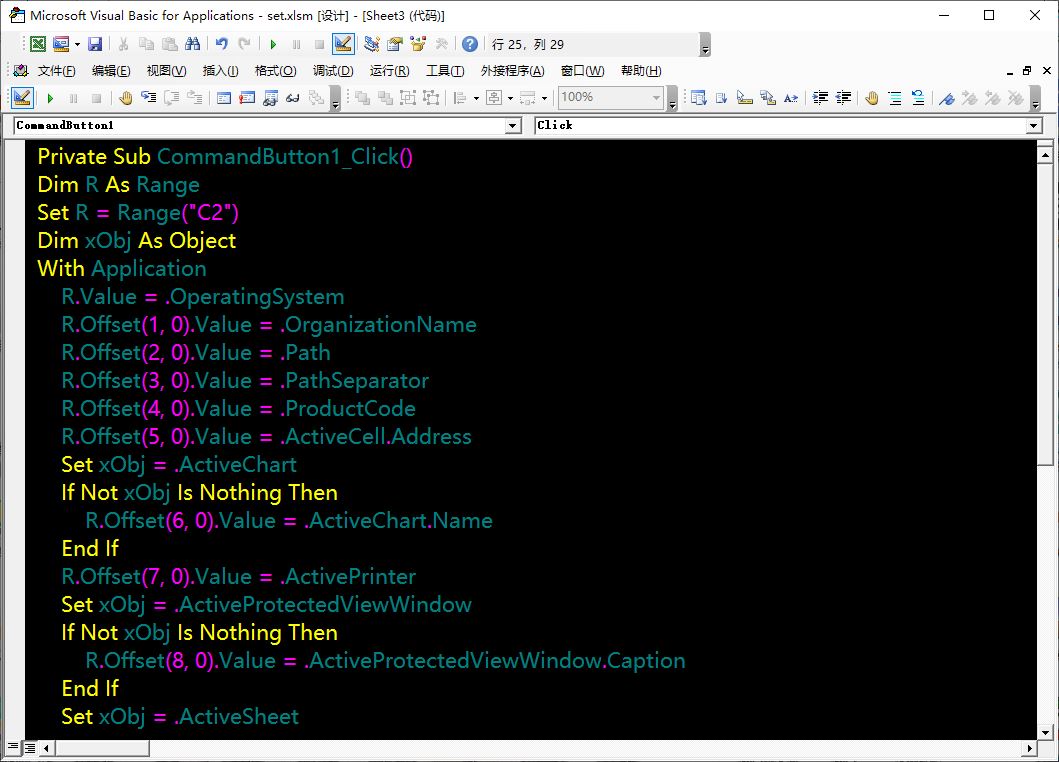
Task: Click the View Microsoft Excel icon
Action: [x=37, y=44]
